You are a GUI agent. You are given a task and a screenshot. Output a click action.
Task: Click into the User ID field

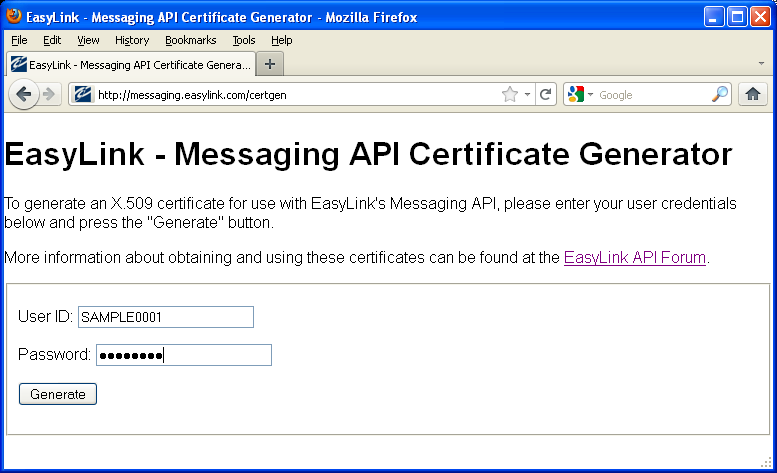166,317
